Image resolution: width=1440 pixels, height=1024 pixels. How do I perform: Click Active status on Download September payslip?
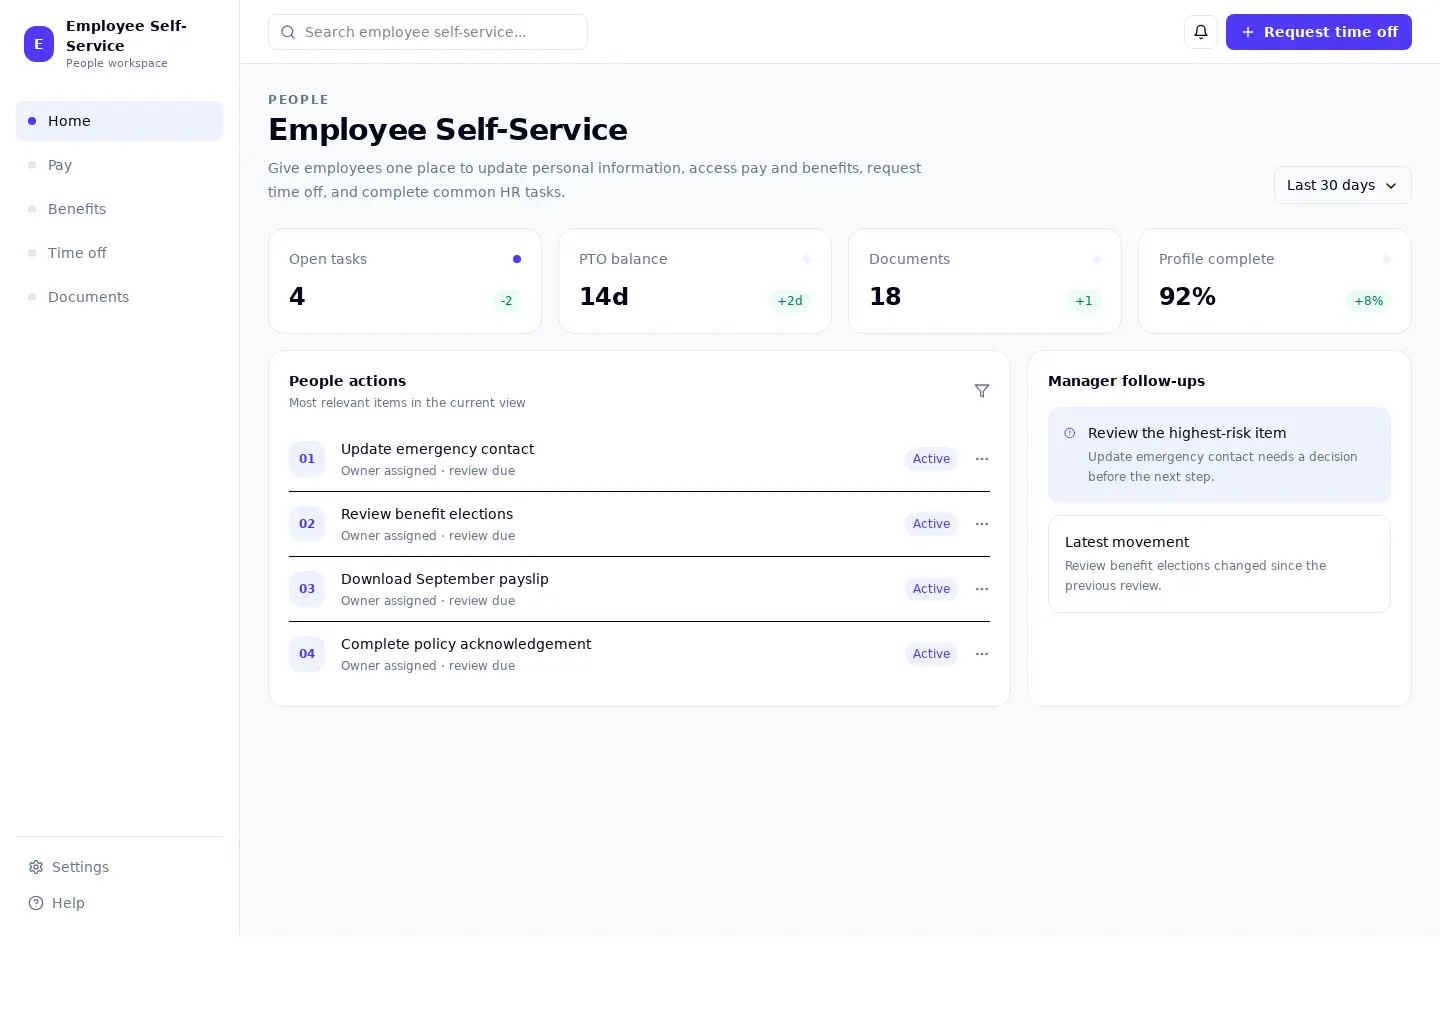(x=931, y=589)
